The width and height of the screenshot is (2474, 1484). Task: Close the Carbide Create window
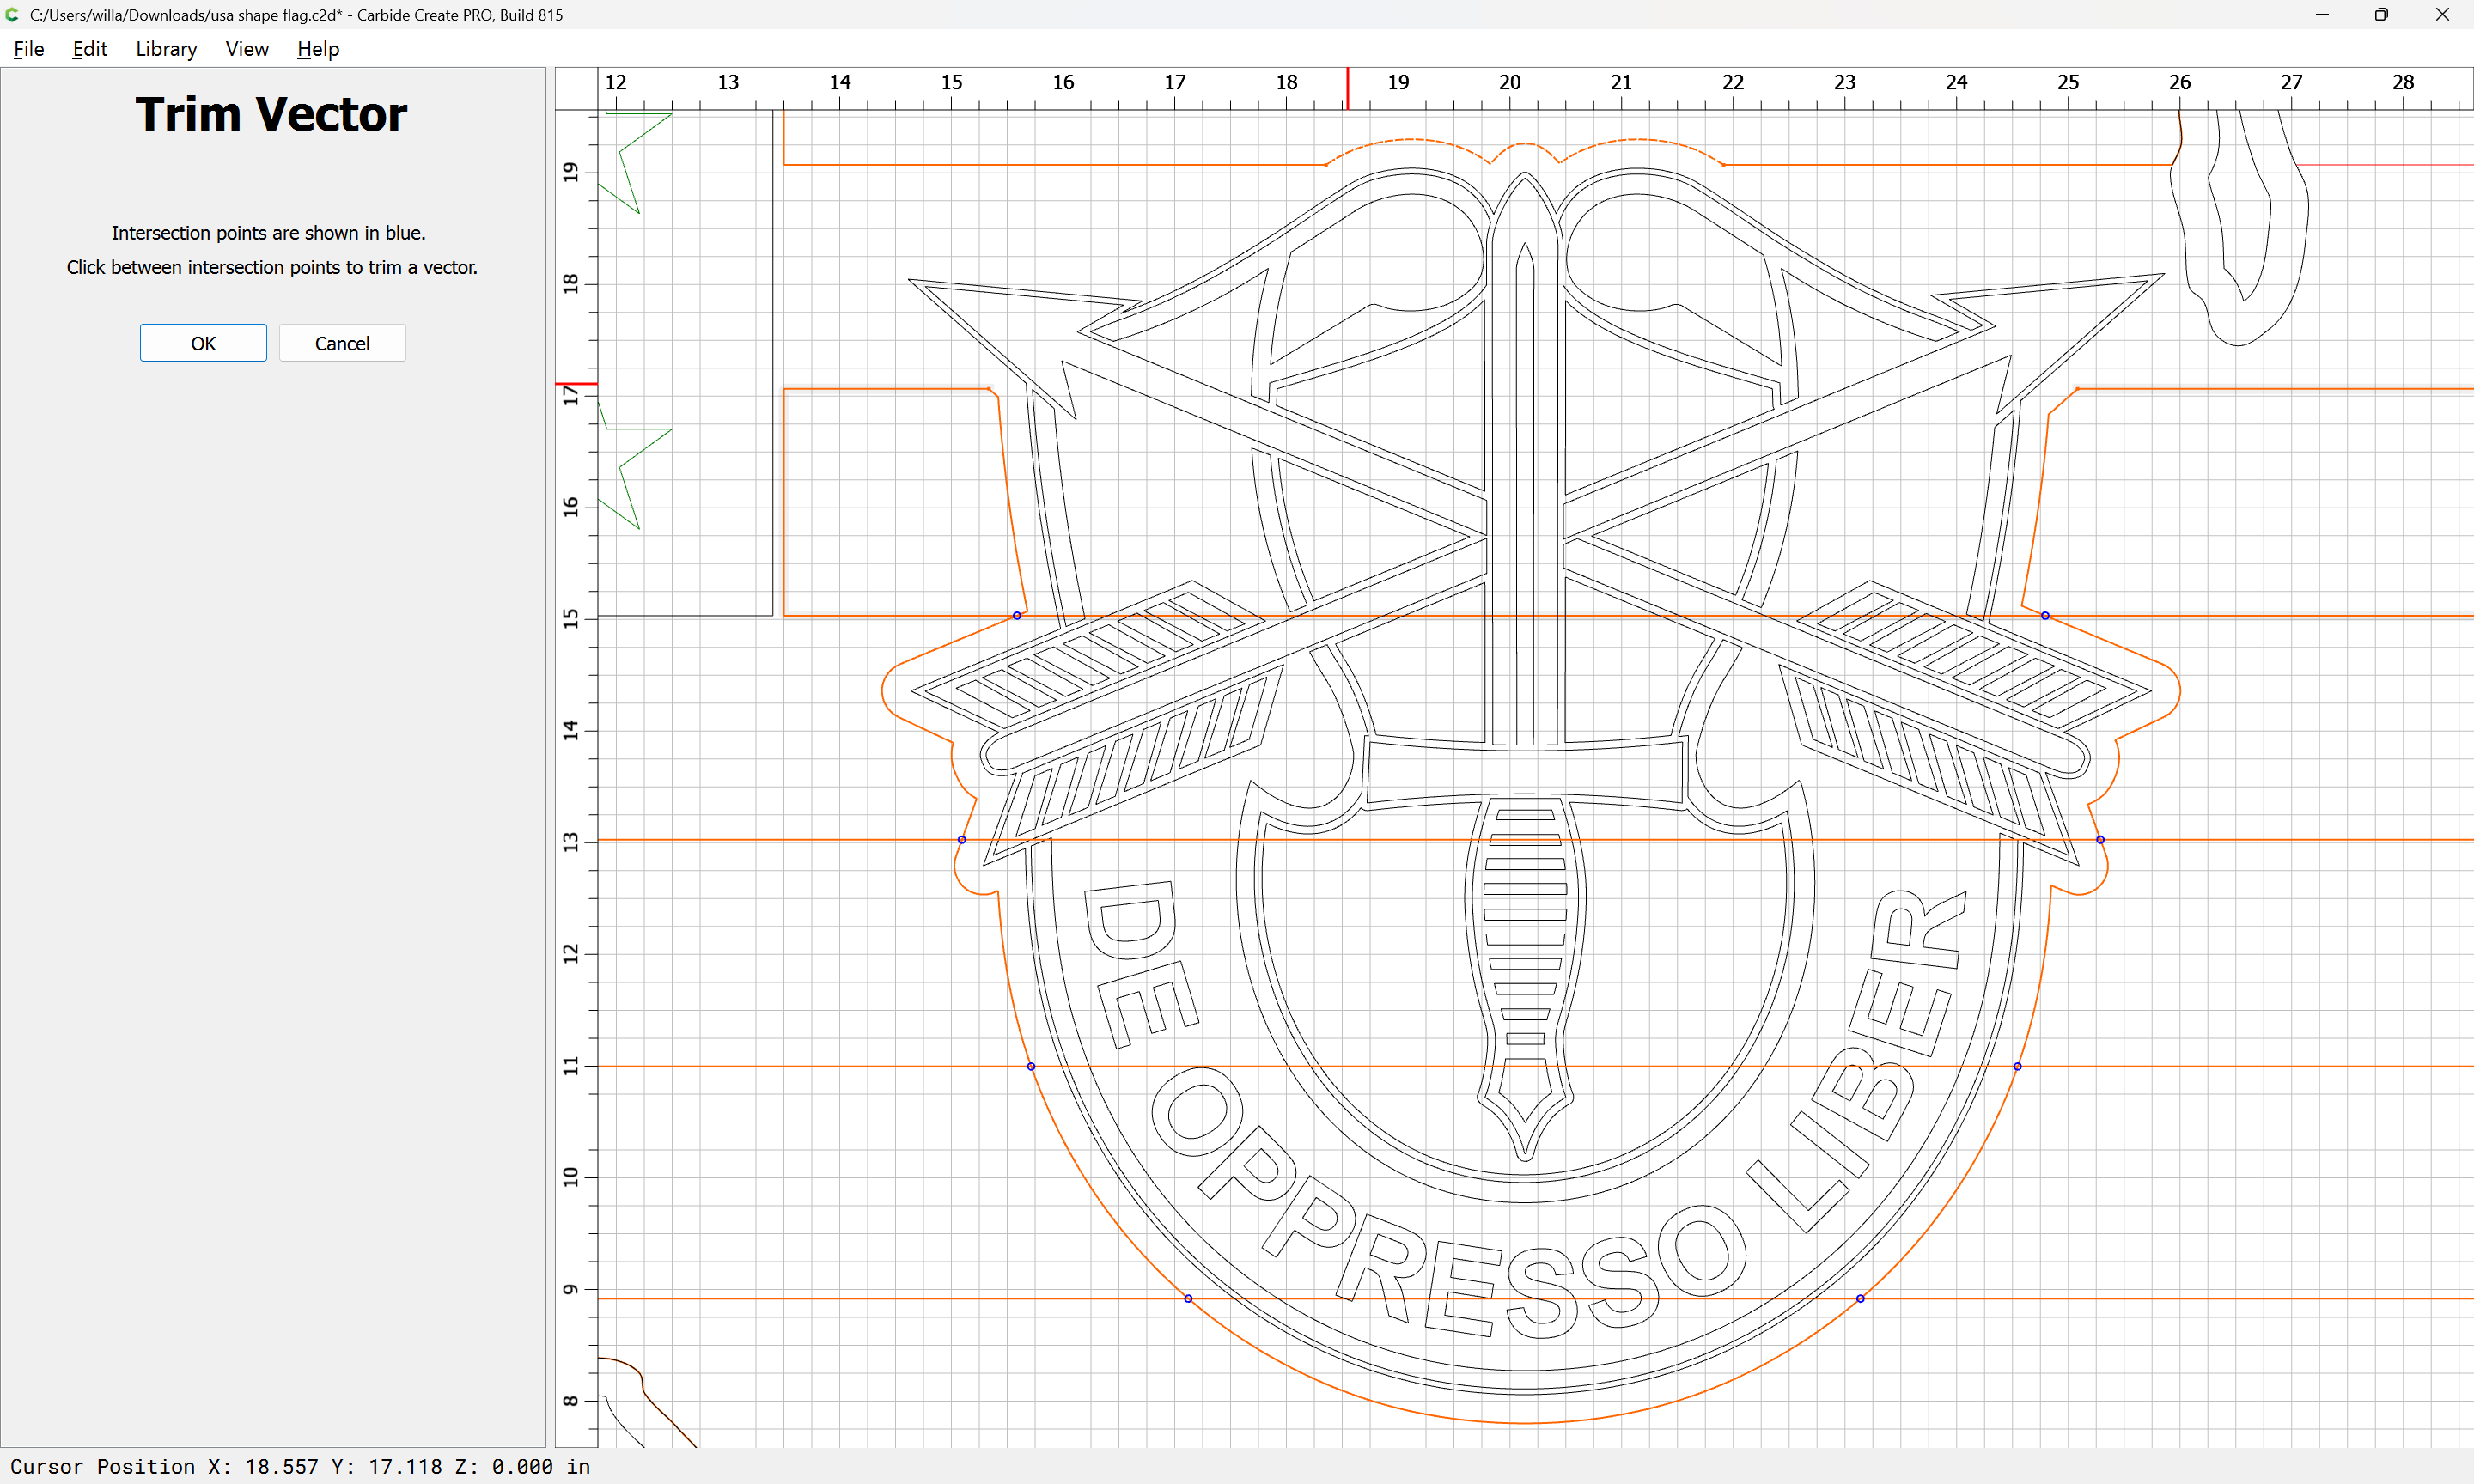pyautogui.click(x=2442, y=15)
